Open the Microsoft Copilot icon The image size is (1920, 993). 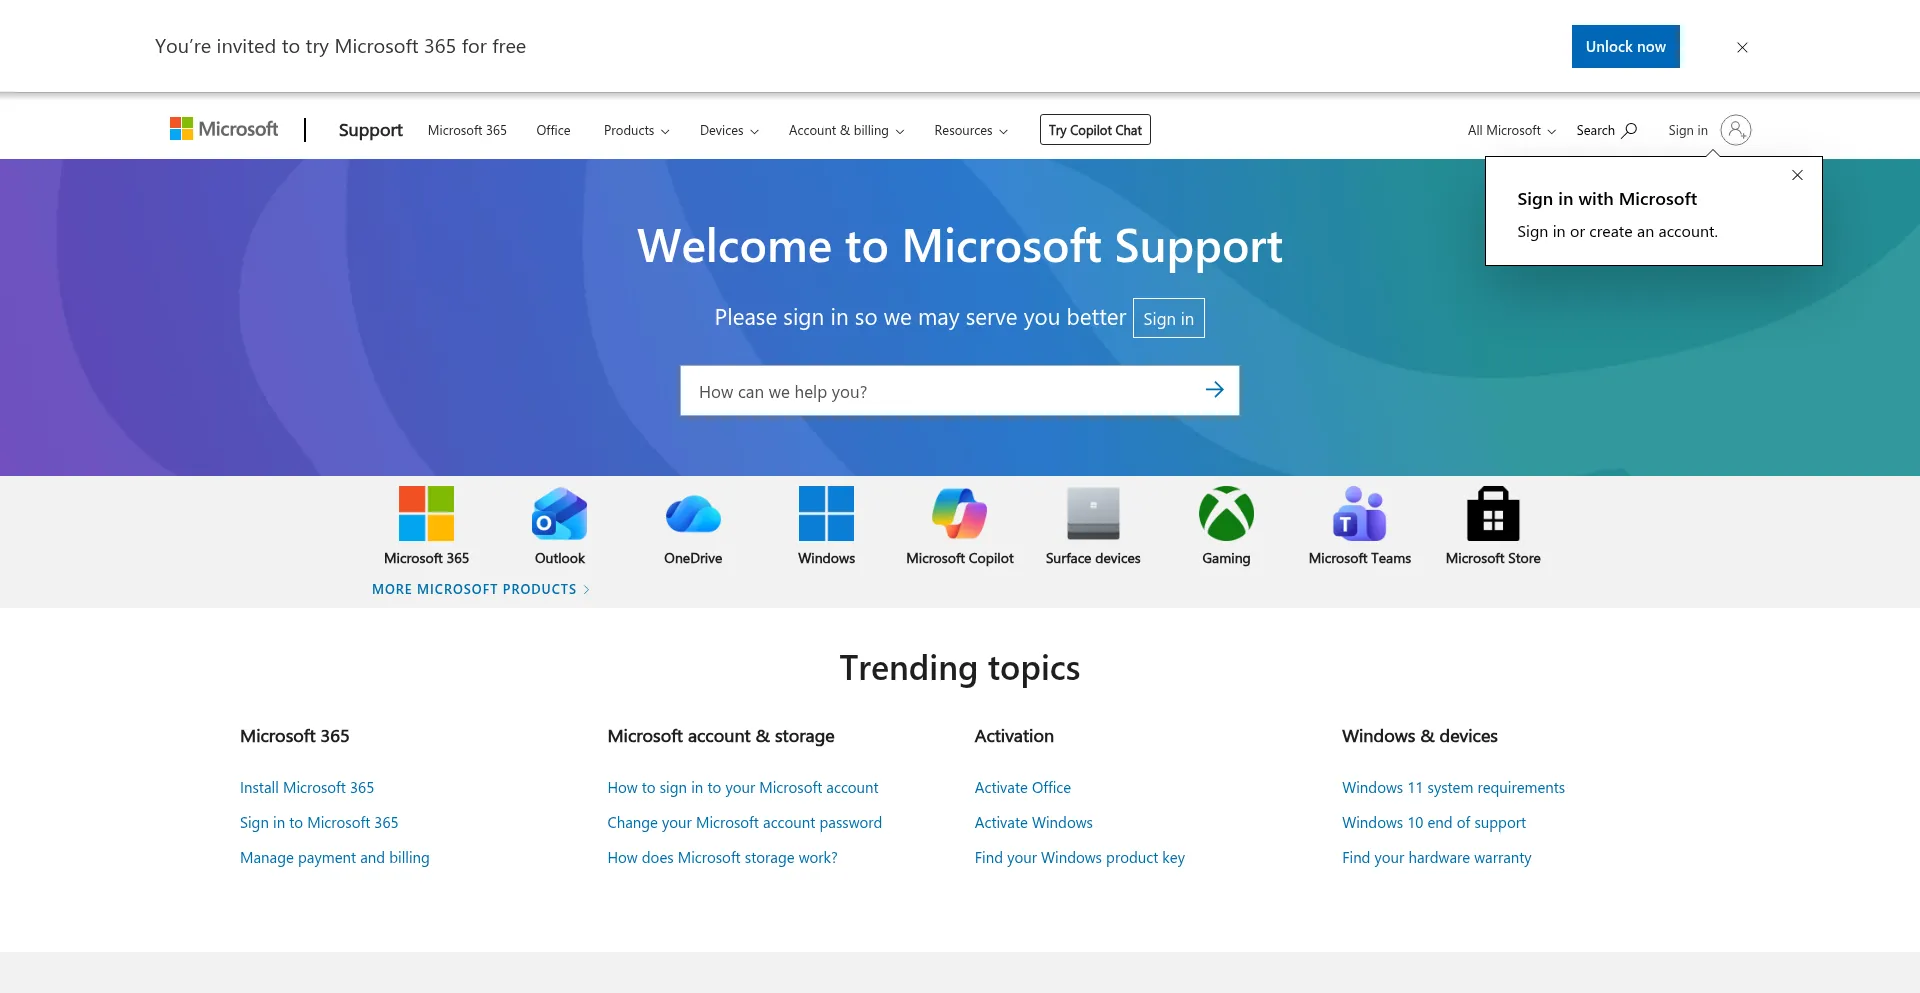tap(959, 514)
